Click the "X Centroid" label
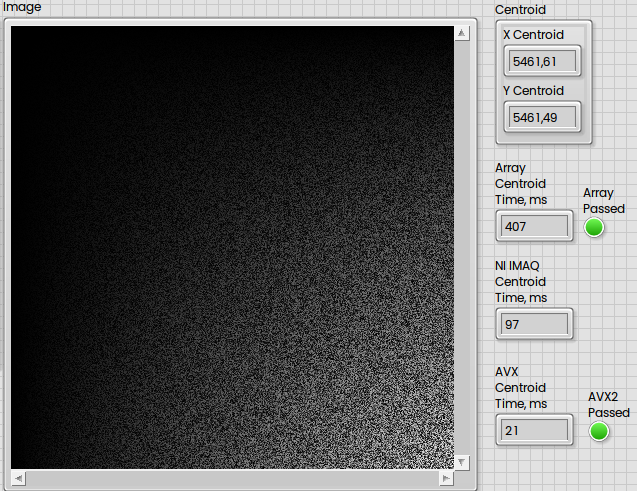637x491 pixels. [x=533, y=35]
